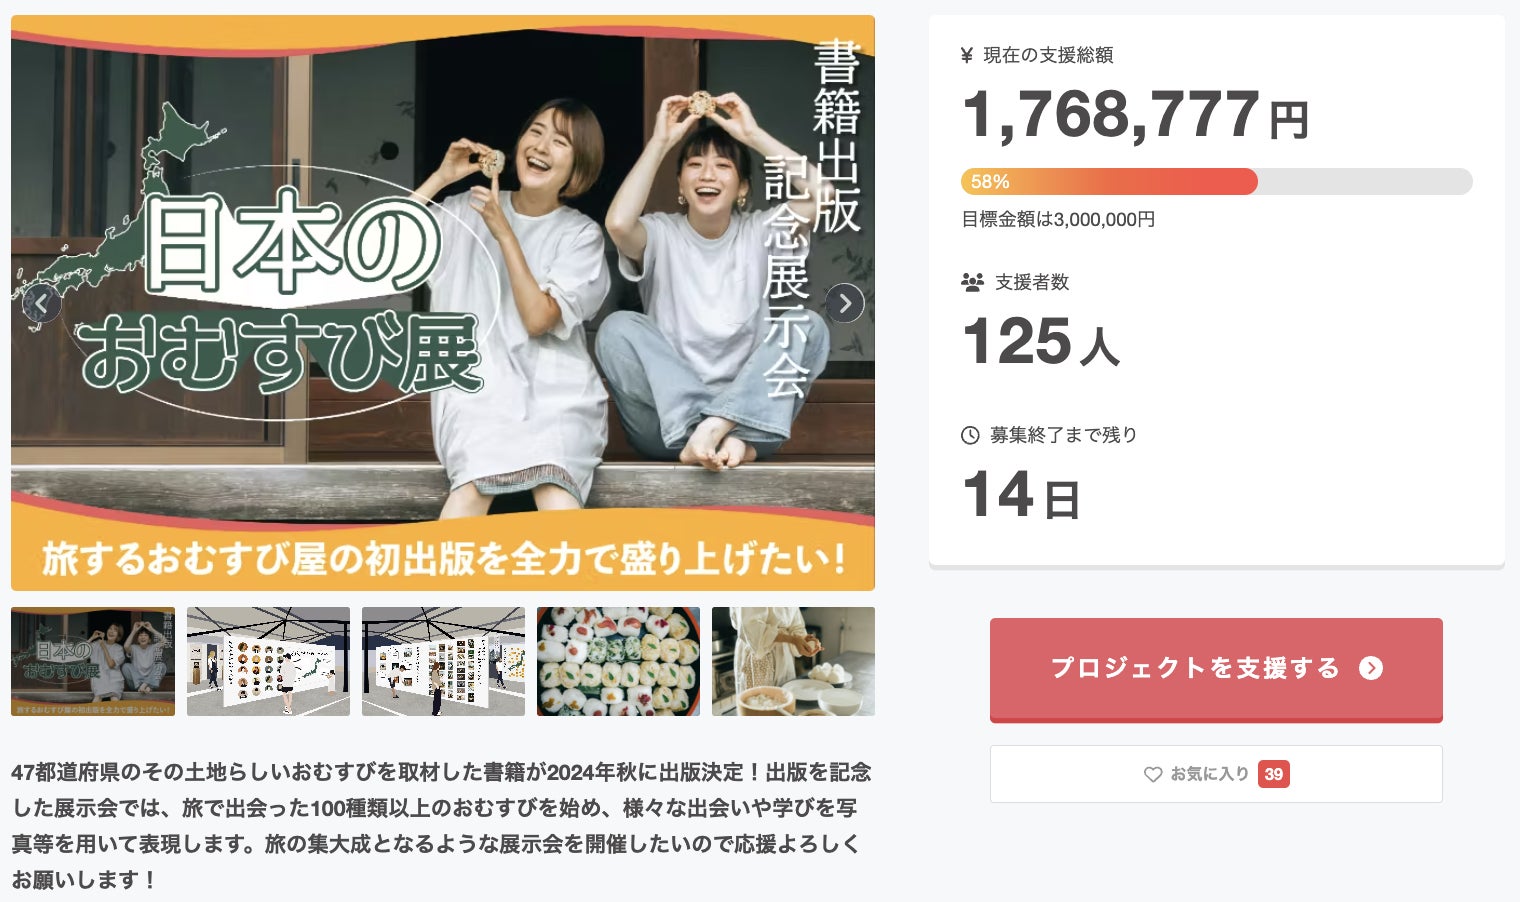Click the red 39 favorites count badge

pos(1273,774)
